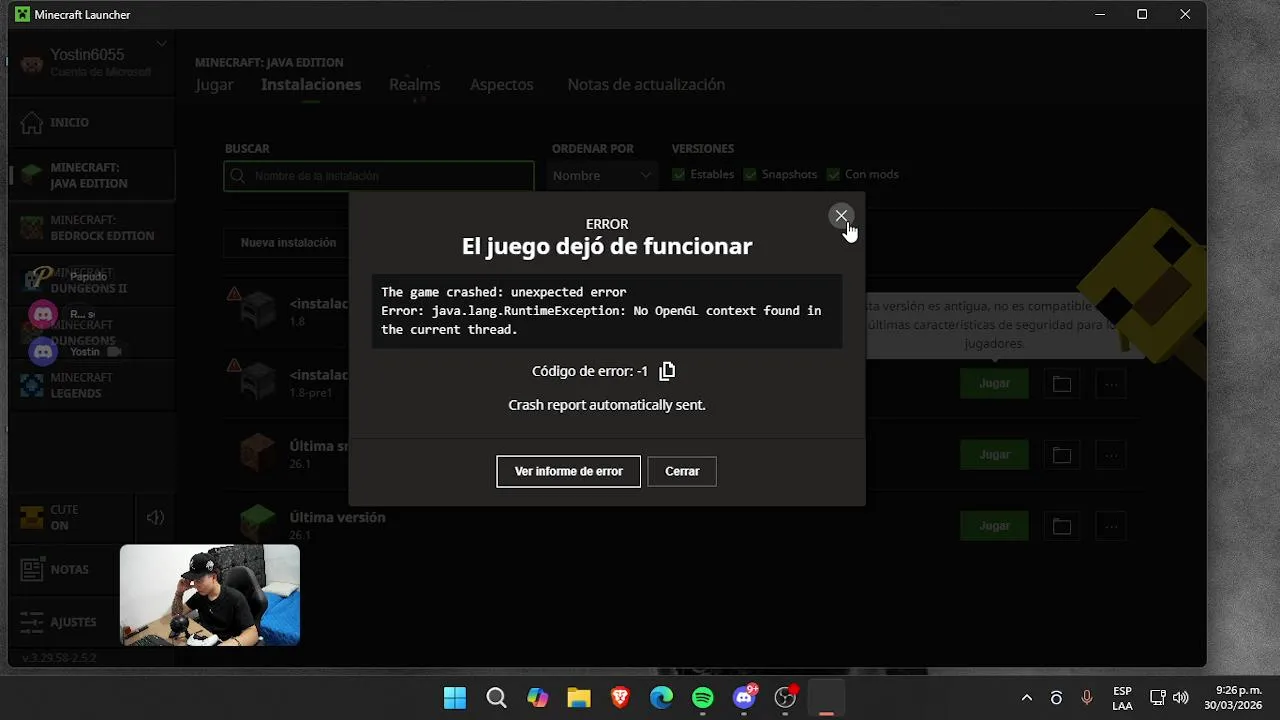
Task: Open folder icon for the Última versión row
Action: click(x=1062, y=526)
